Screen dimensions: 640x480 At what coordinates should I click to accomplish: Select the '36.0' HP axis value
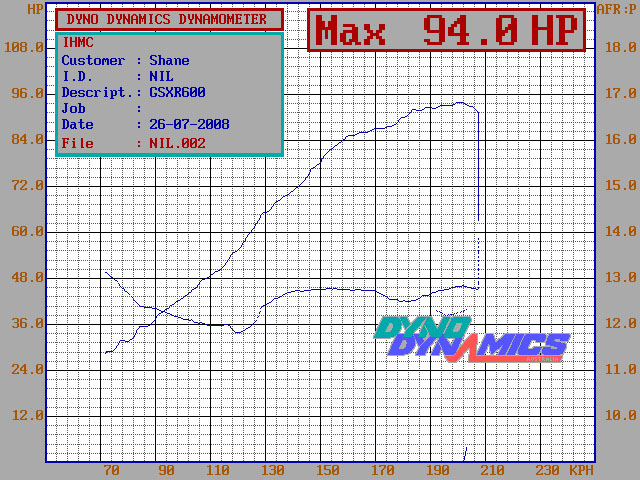pos(27,324)
